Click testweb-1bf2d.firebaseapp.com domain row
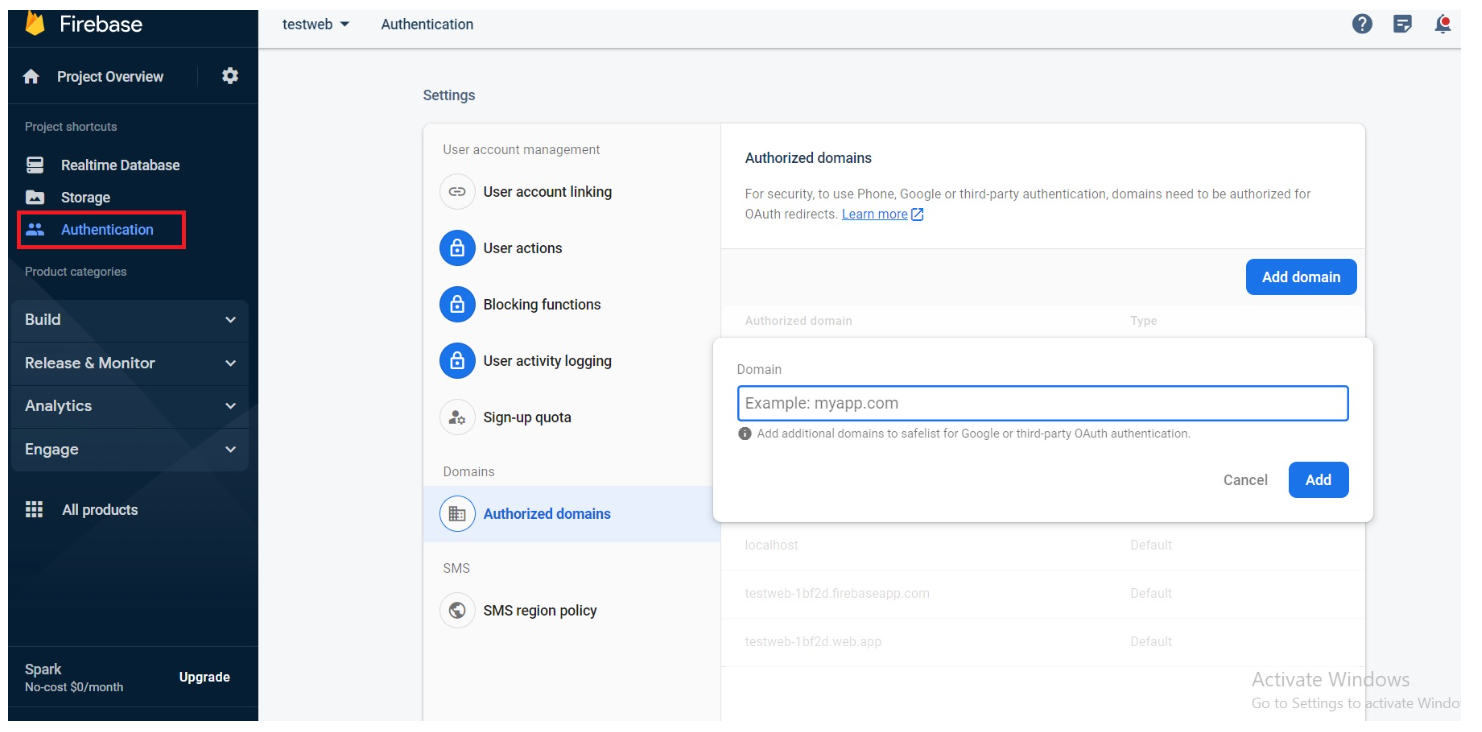This screenshot has height=732, width=1482. click(1043, 593)
